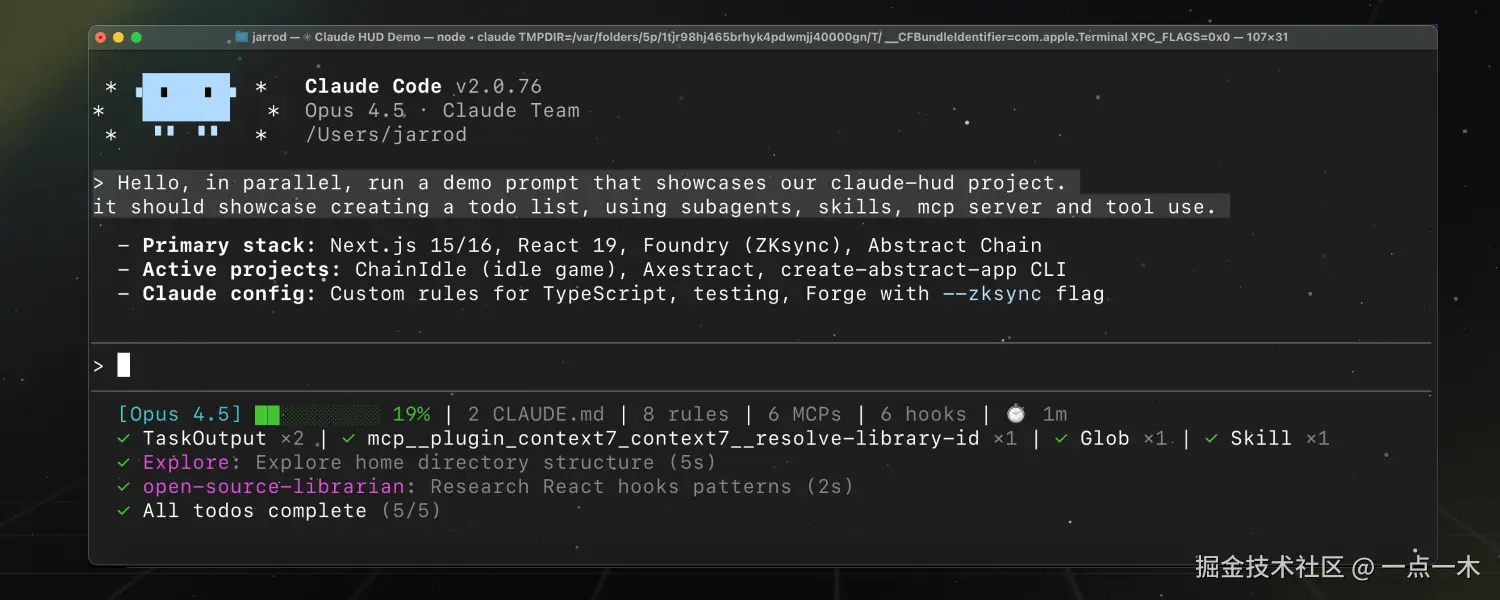
Task: Click the '/Users/jarrod' path text
Action: (x=386, y=135)
